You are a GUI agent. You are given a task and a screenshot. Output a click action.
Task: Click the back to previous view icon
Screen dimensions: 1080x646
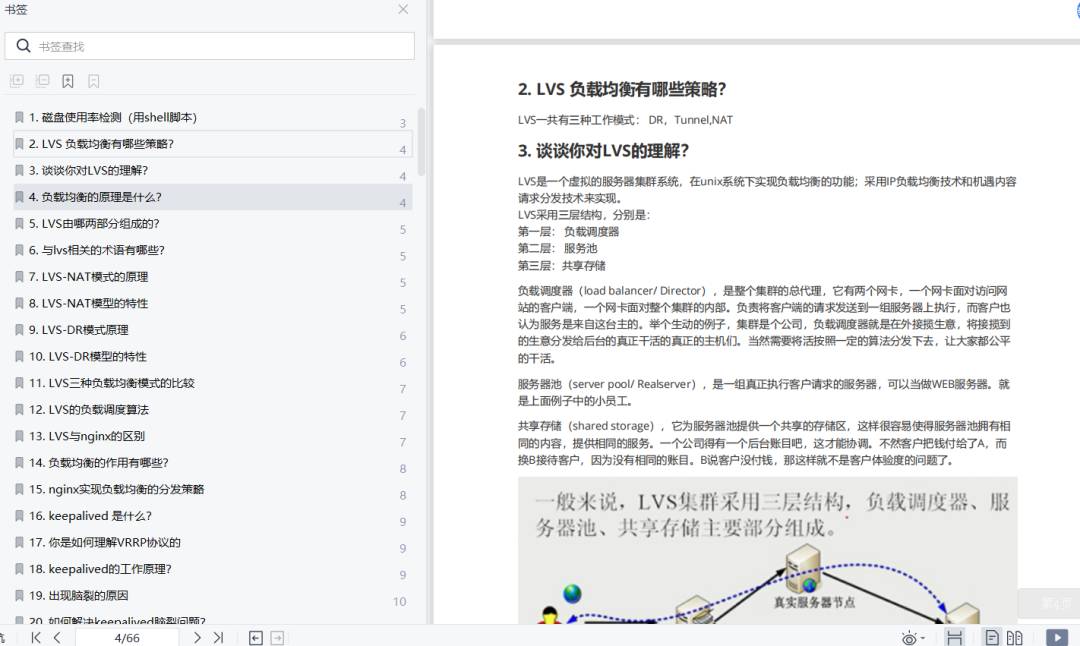(256, 638)
